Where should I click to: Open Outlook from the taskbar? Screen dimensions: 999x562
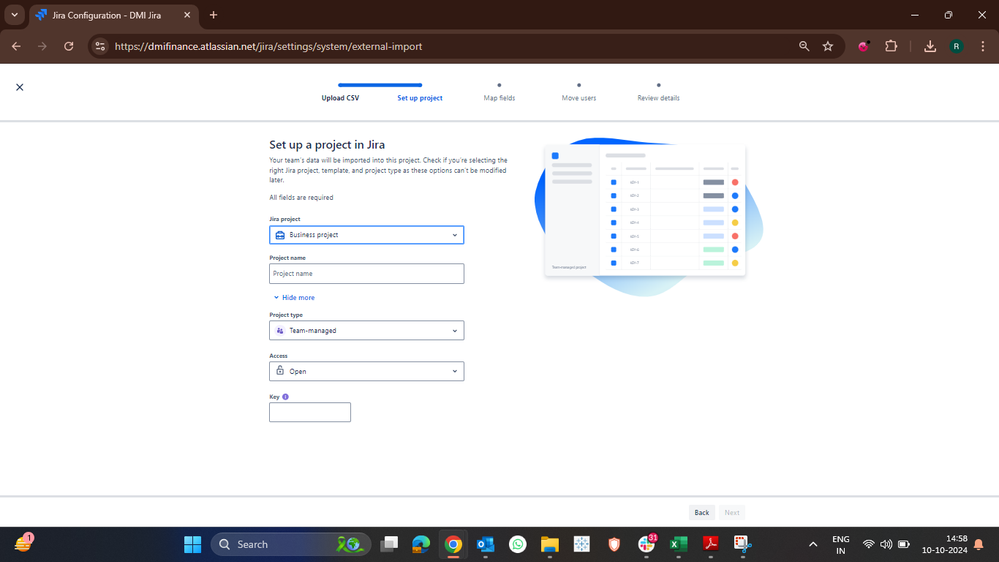[485, 544]
